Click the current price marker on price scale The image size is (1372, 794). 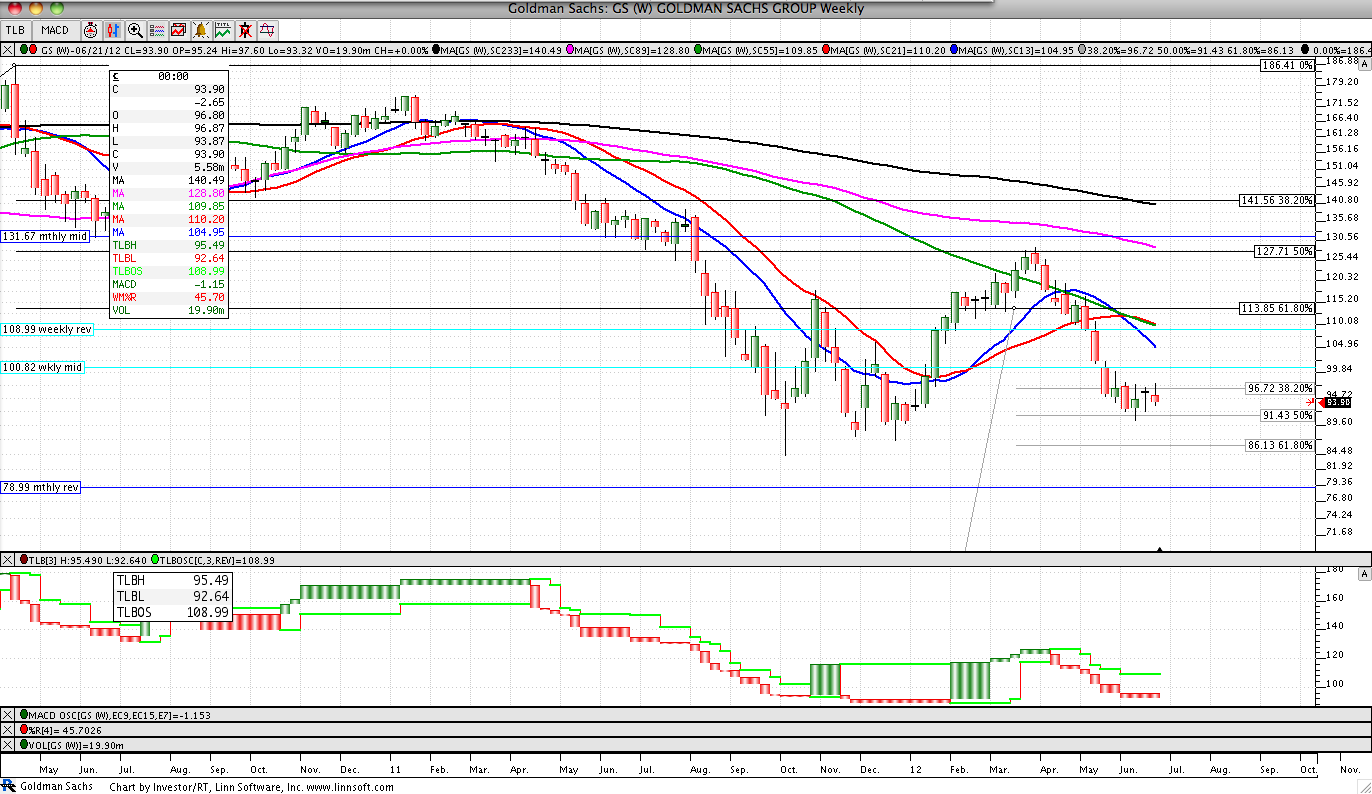(x=1336, y=402)
